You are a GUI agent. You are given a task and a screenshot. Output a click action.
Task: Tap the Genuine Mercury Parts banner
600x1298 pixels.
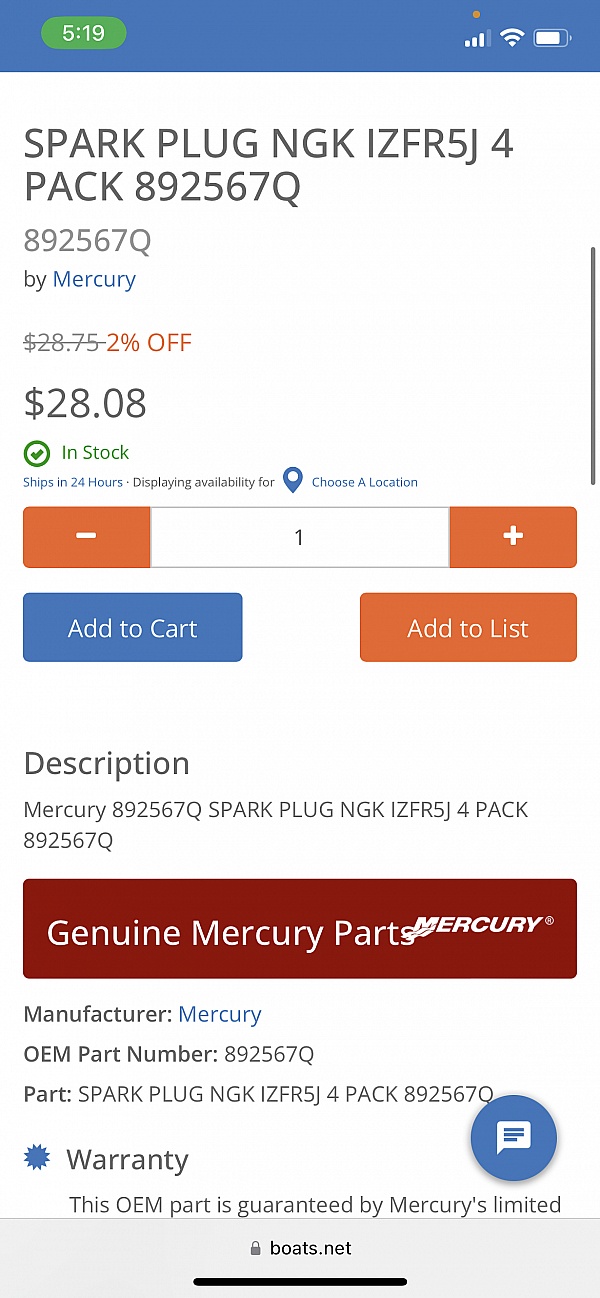pyautogui.click(x=230, y=930)
